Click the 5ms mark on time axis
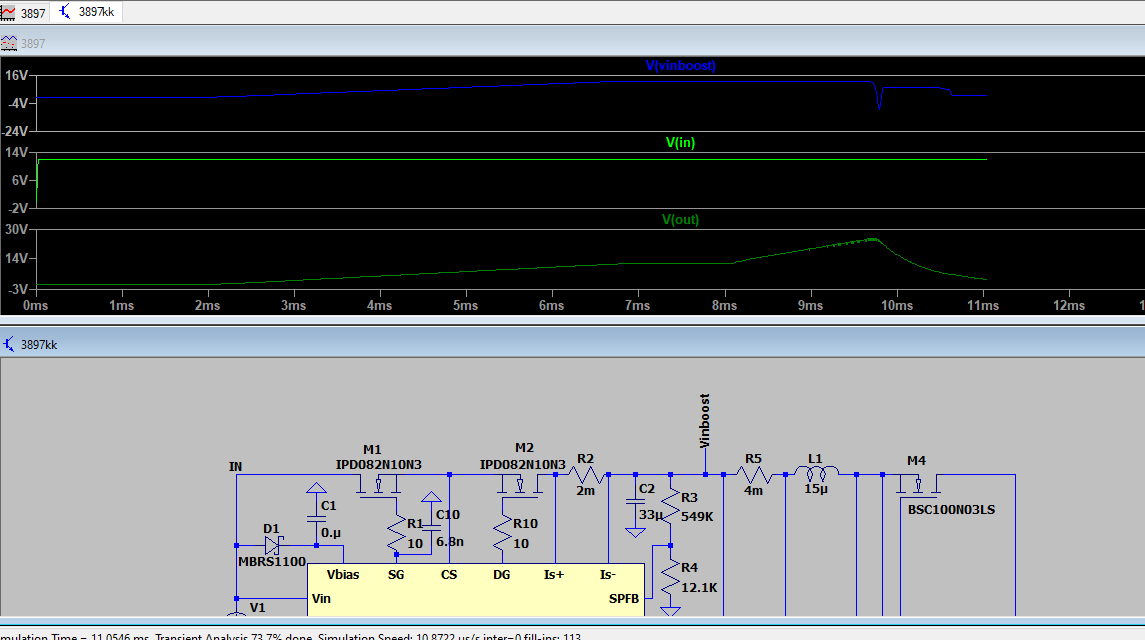This screenshot has height=640, width=1145. [465, 305]
